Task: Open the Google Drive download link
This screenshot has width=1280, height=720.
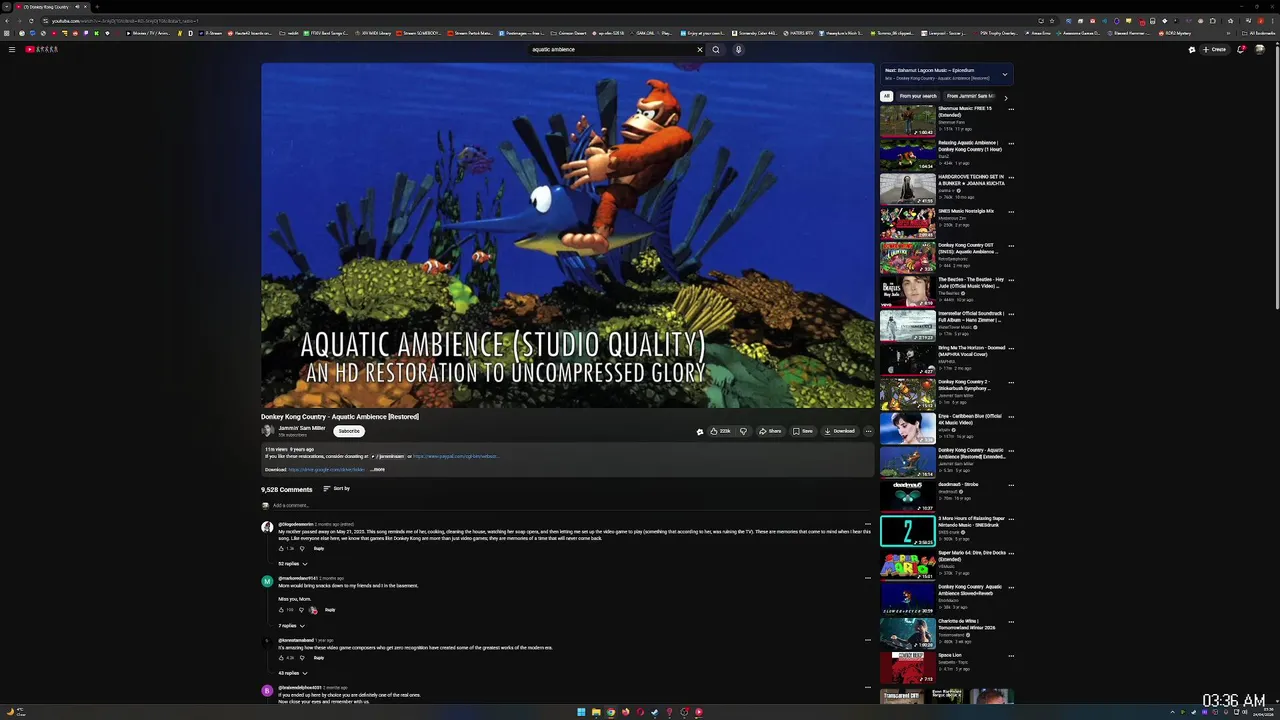Action: click(326, 469)
